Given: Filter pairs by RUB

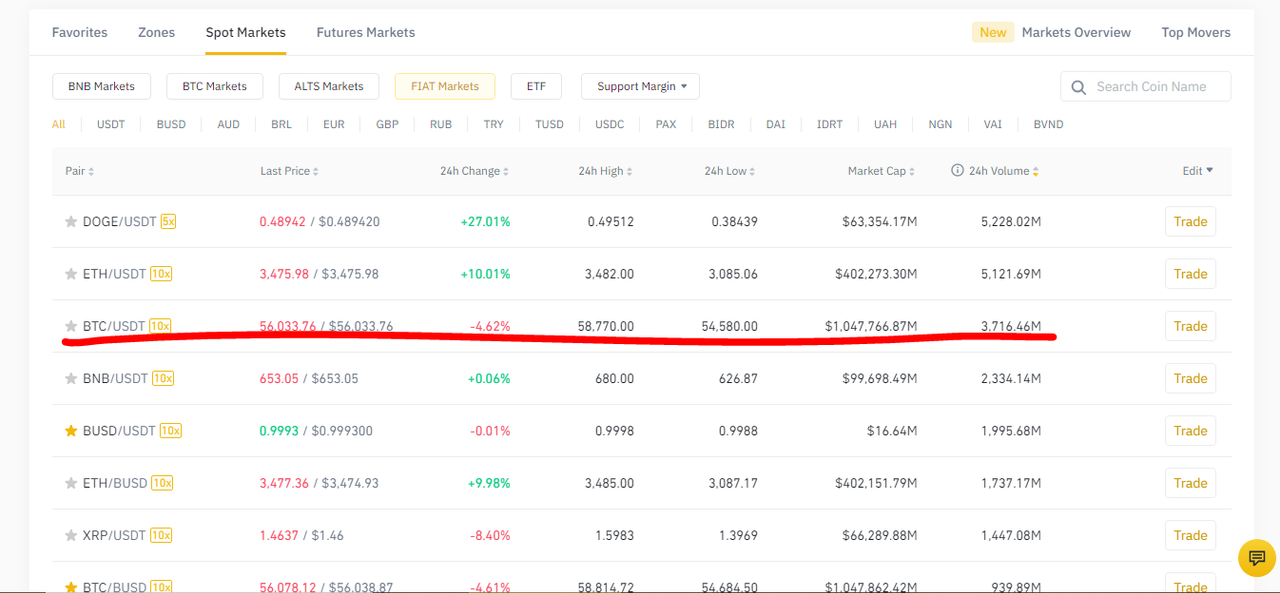Looking at the screenshot, I should coord(441,124).
